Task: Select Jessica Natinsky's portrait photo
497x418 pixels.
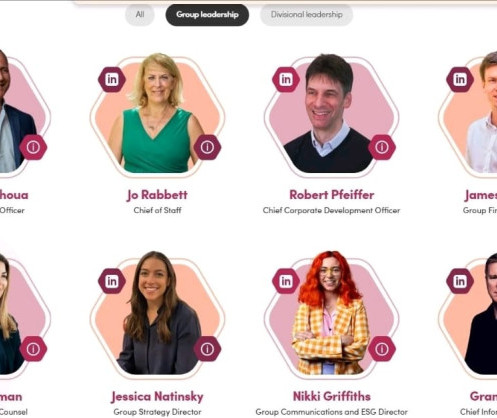Action: click(157, 313)
